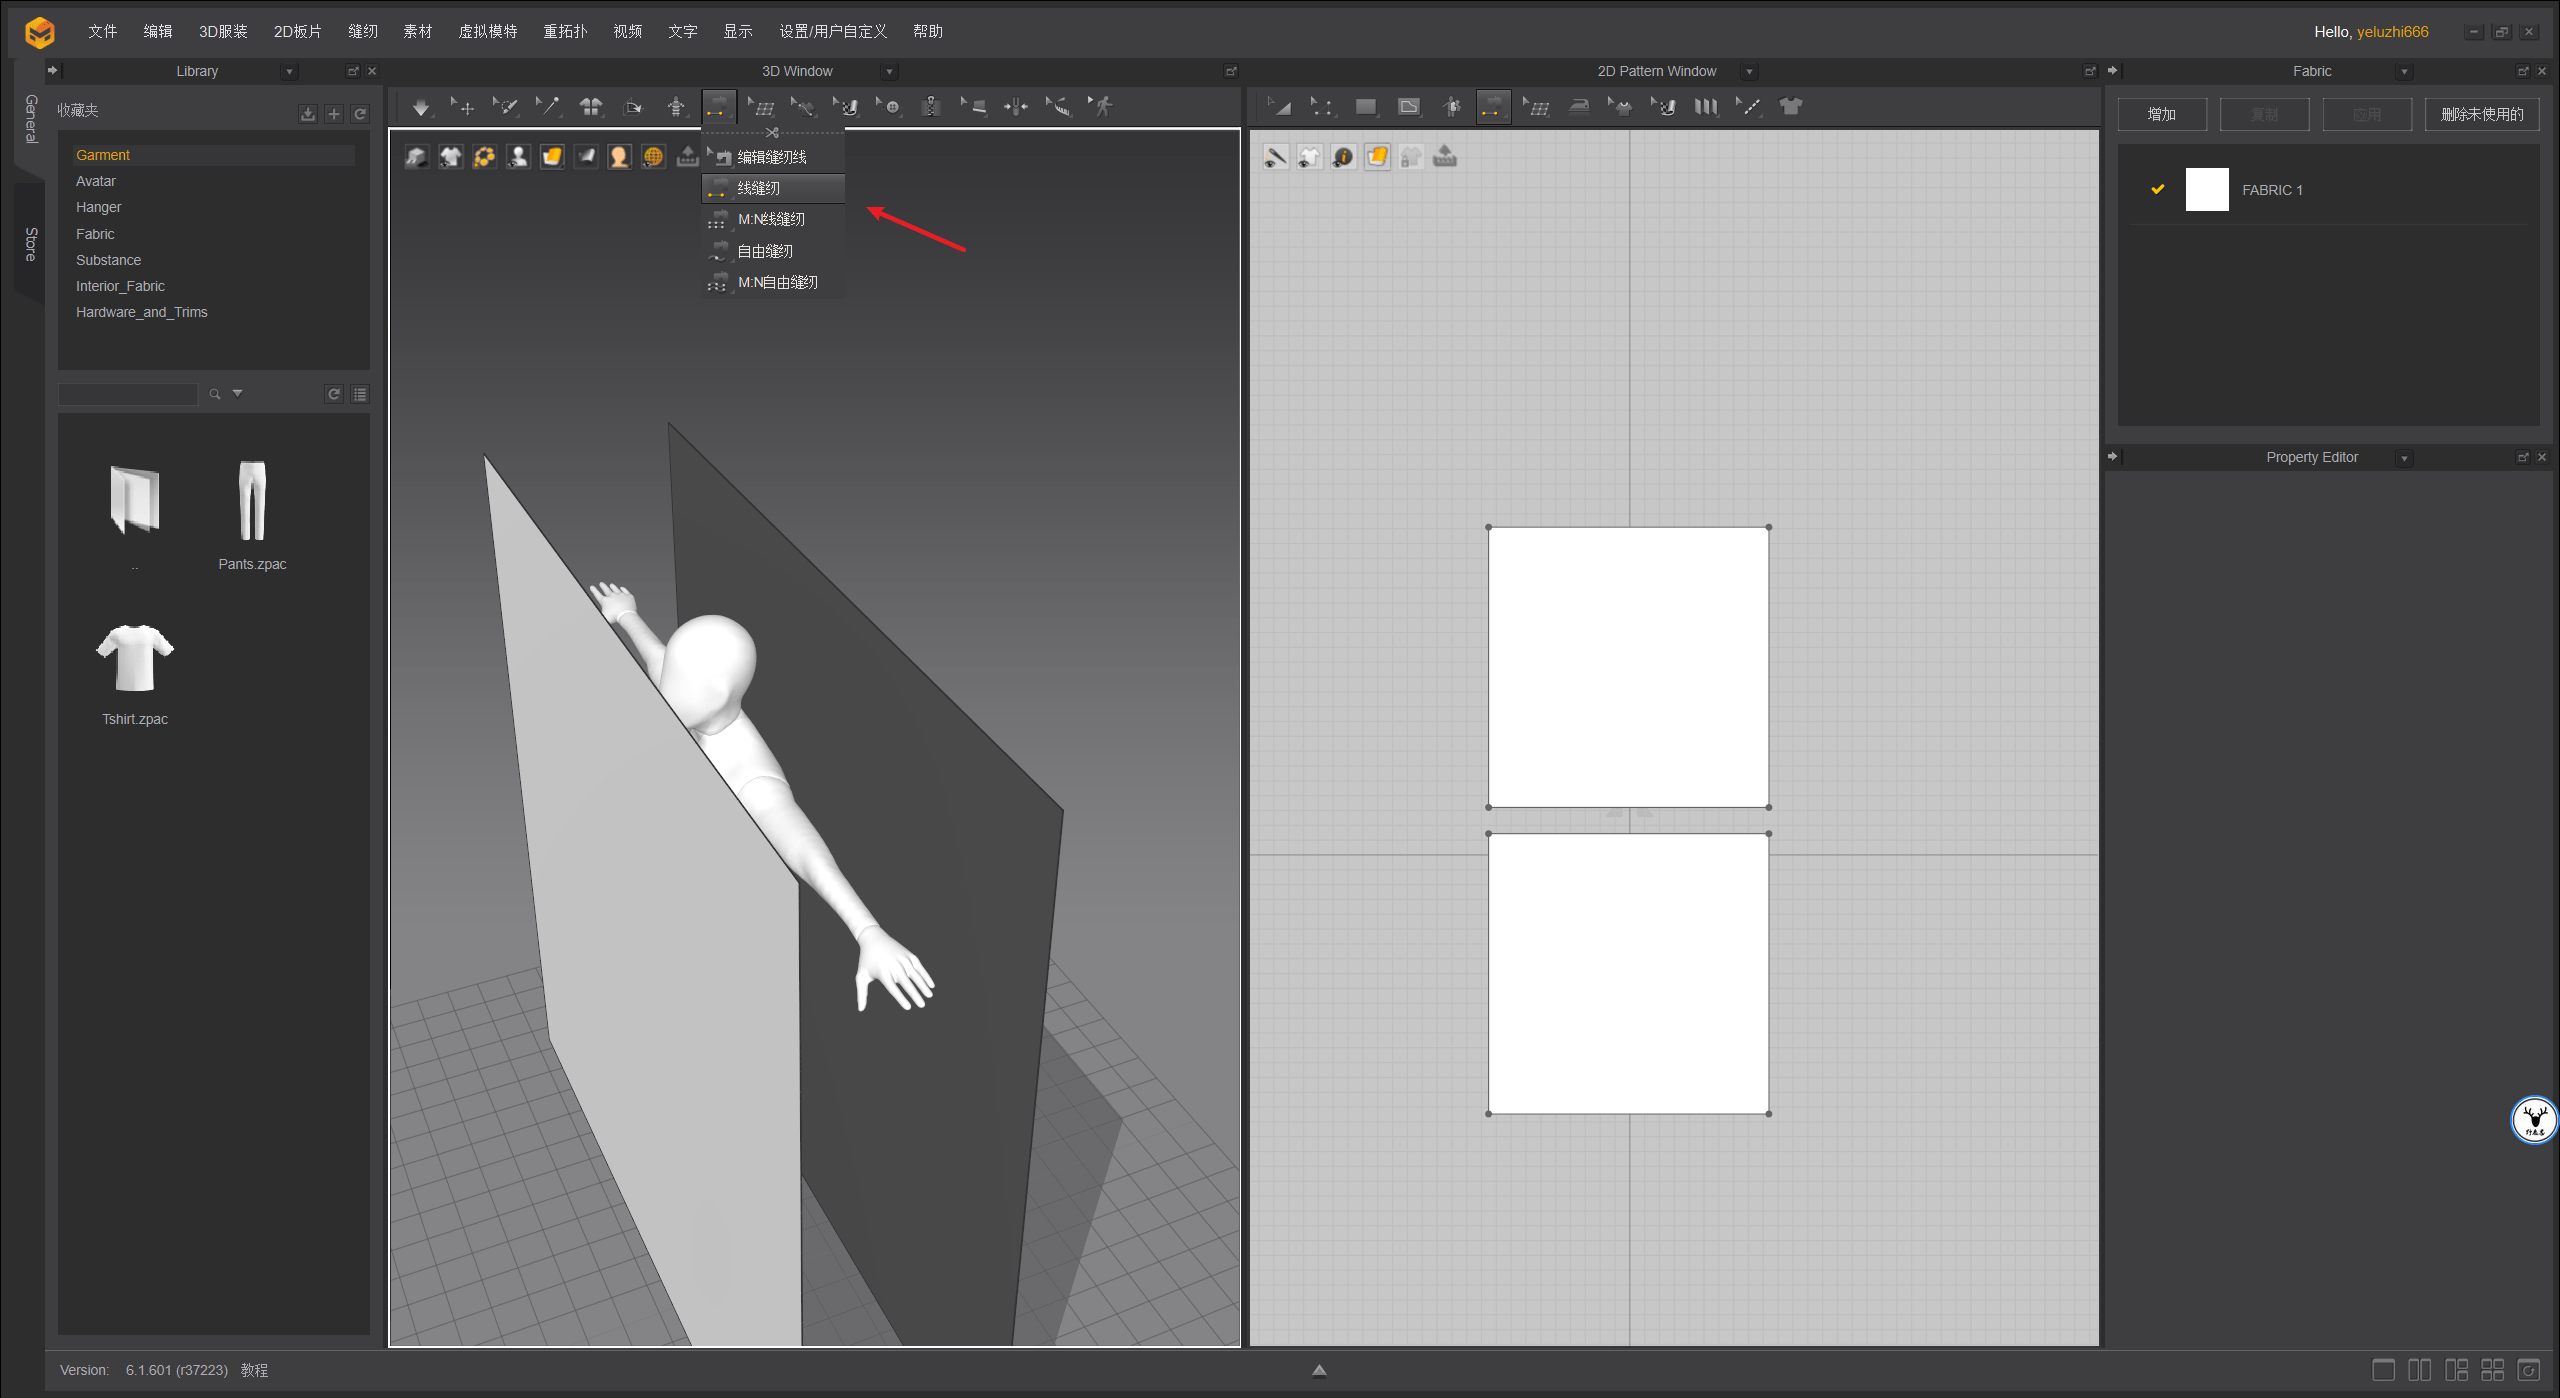Image resolution: width=2560 pixels, height=1398 pixels.
Task: Click the Simulate down-arrow icon in 3D toolbar
Action: point(421,107)
